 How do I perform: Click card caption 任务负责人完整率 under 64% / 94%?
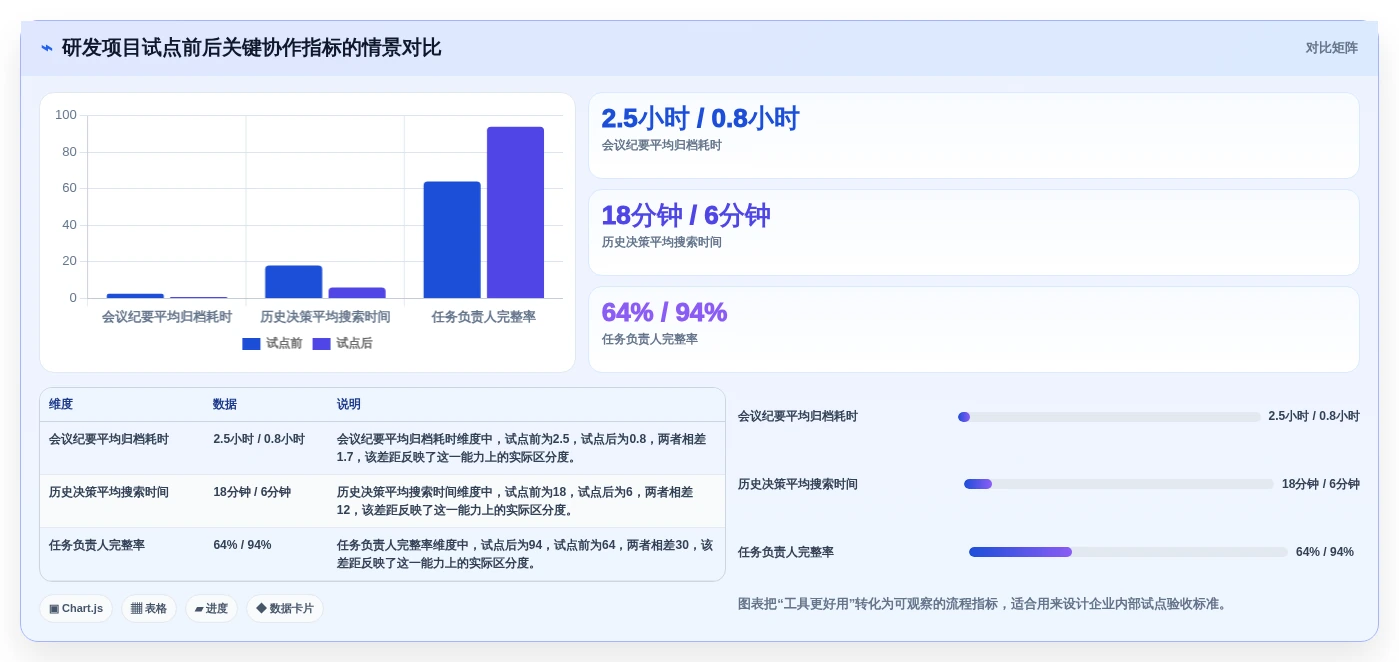650,339
